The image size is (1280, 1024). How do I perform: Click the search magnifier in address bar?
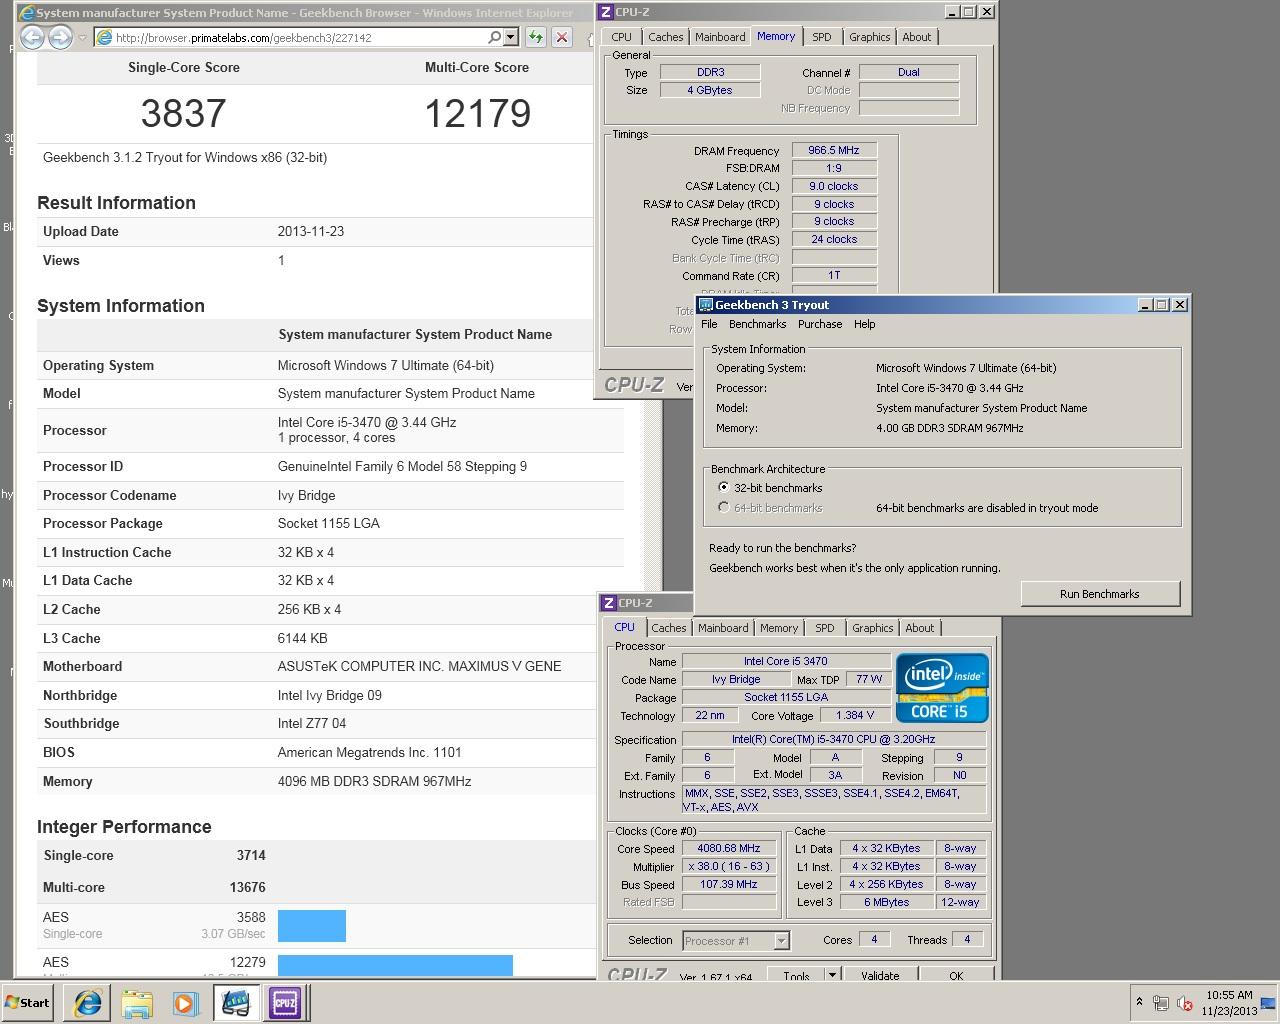pyautogui.click(x=494, y=37)
